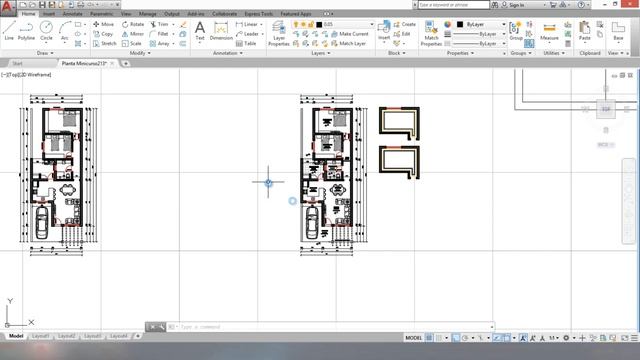
Task: Expand the Utilities panel
Action: click(554, 53)
